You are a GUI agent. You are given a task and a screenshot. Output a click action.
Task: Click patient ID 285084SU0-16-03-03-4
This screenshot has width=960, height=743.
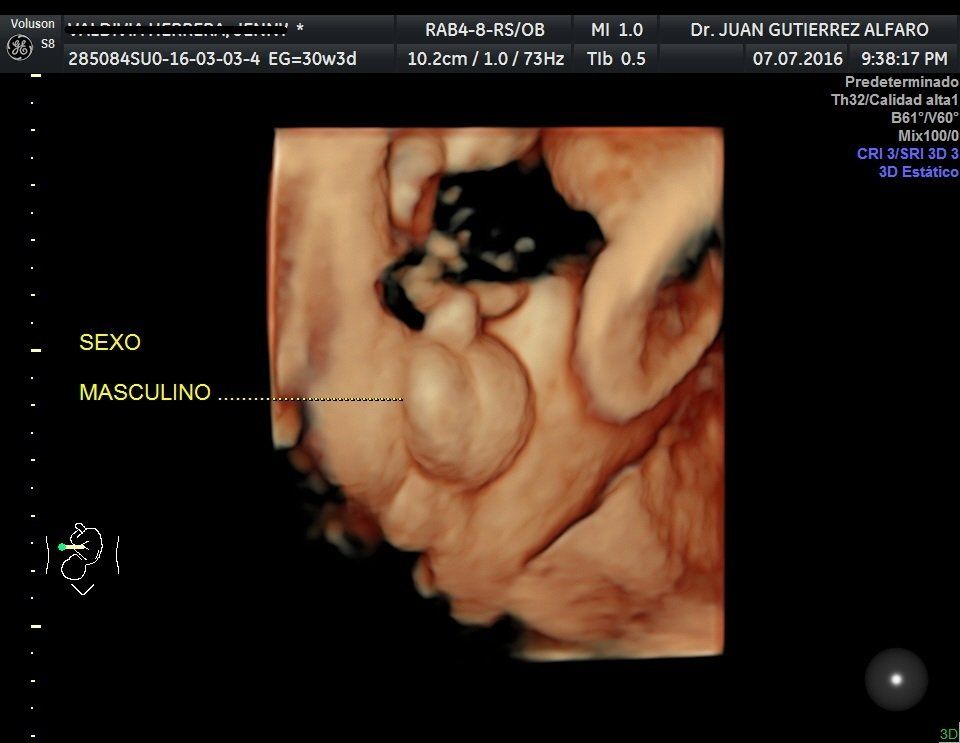pyautogui.click(x=163, y=59)
